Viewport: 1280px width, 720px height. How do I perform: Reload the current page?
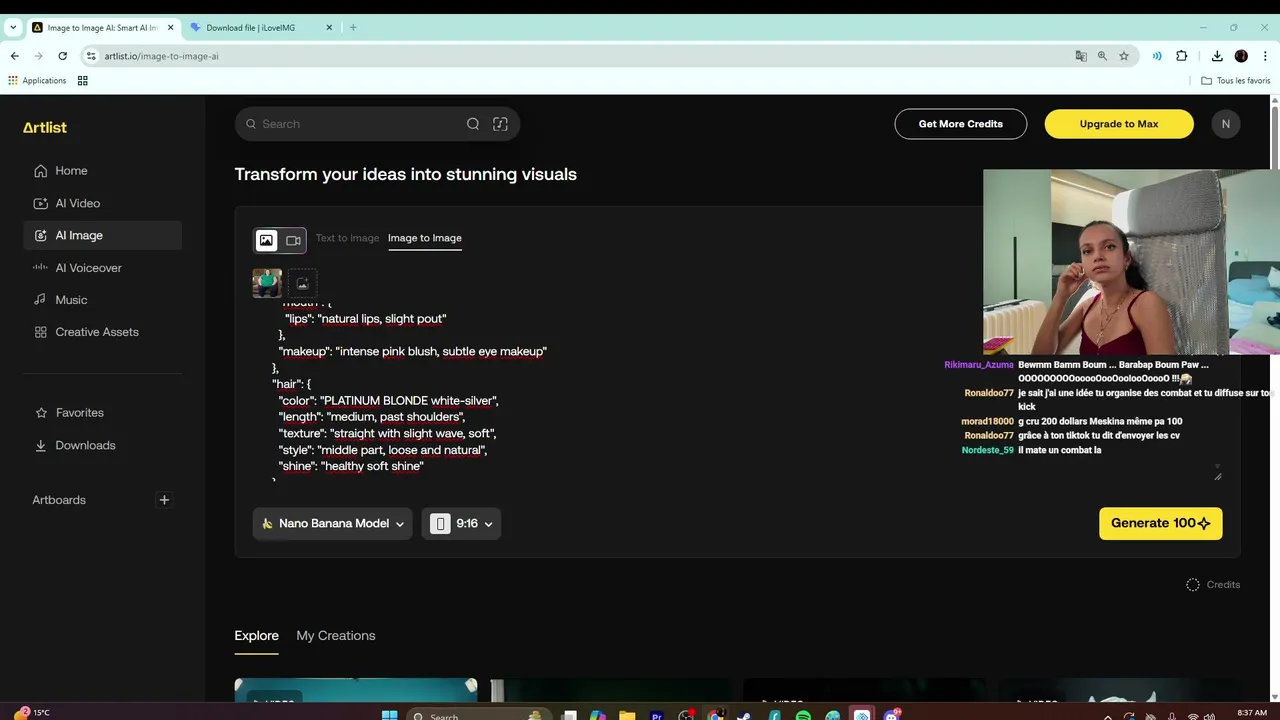tap(62, 56)
